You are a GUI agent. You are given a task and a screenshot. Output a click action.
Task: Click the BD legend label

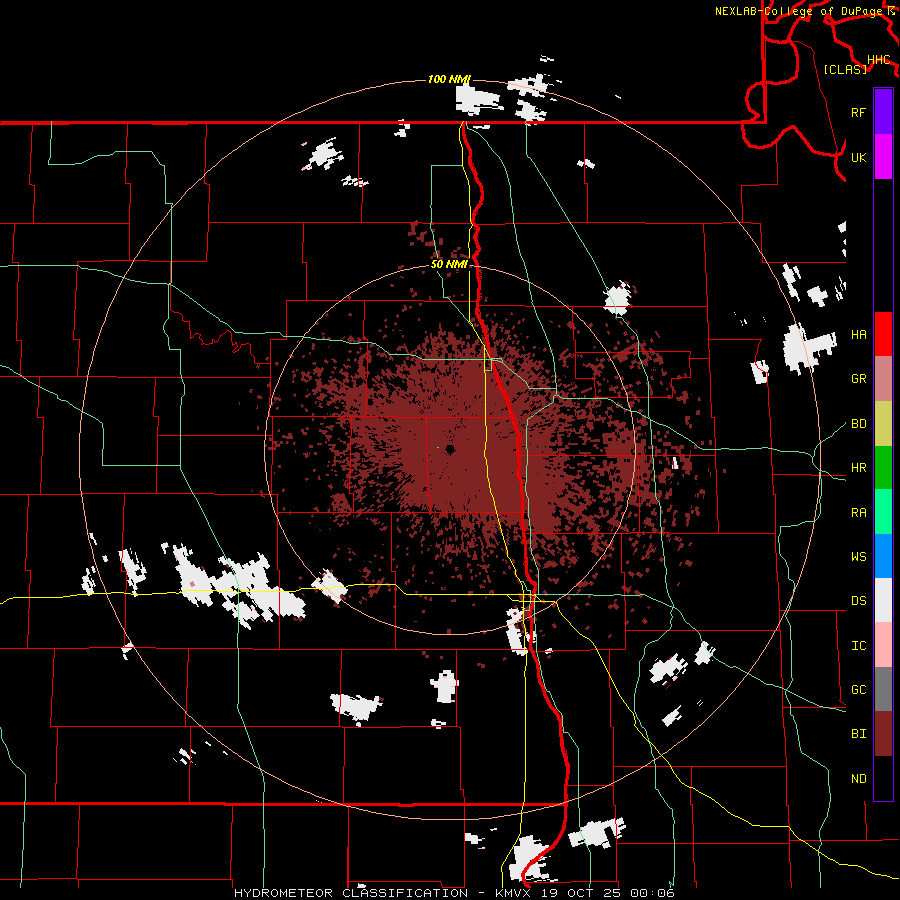(x=858, y=424)
